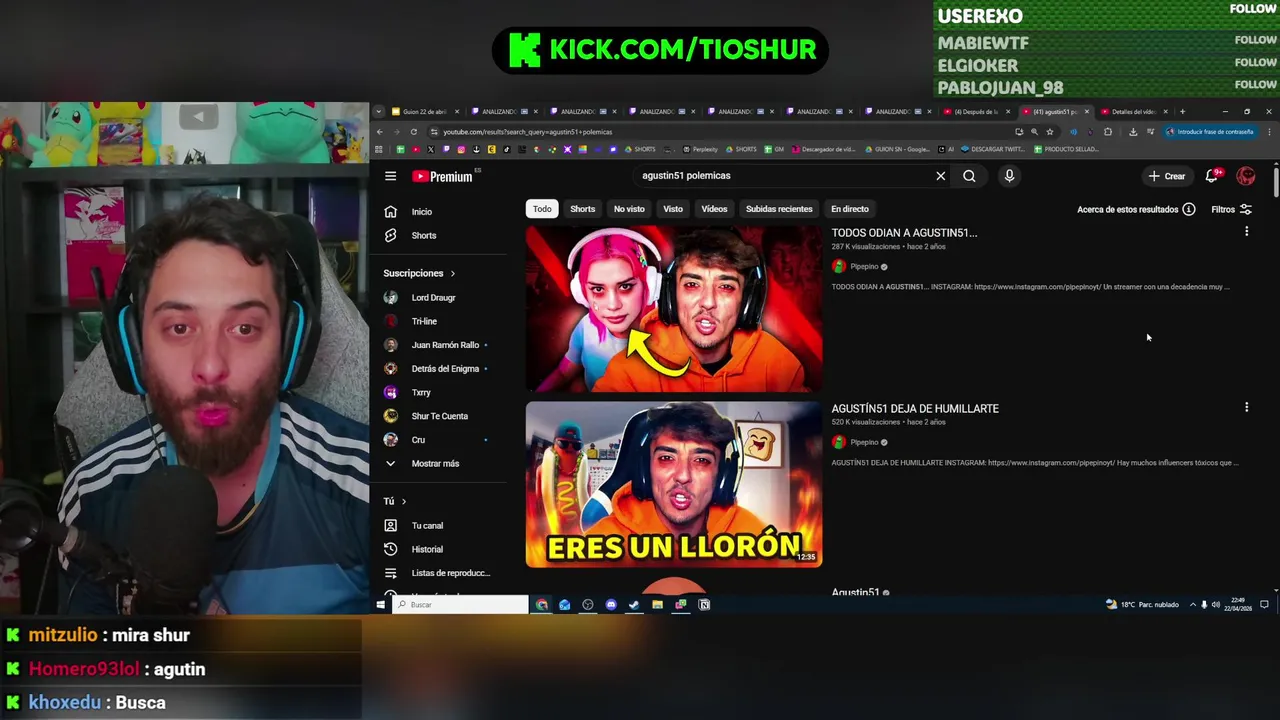Click the YouTube page scrollbar
1280x720 pixels.
[1276, 184]
